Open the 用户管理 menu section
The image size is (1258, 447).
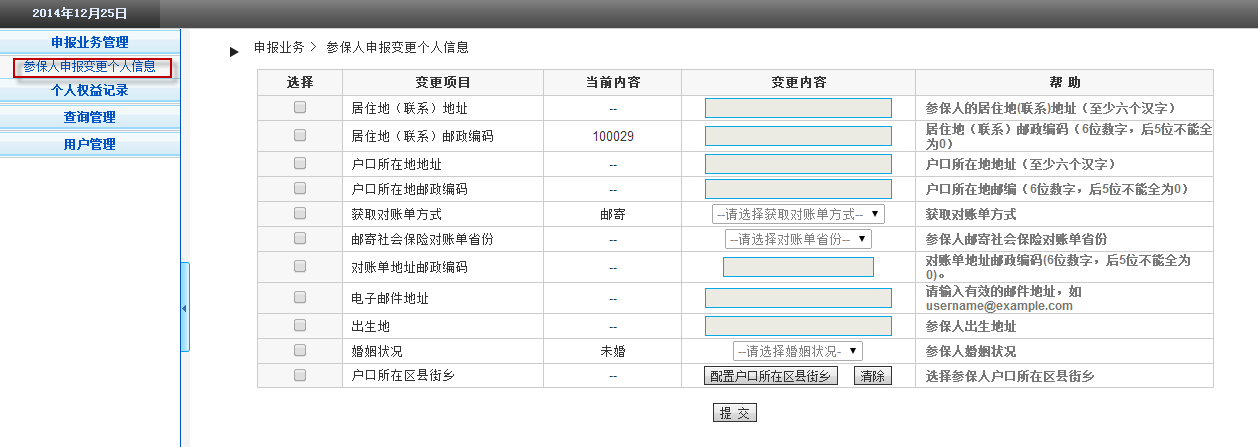click(90, 144)
